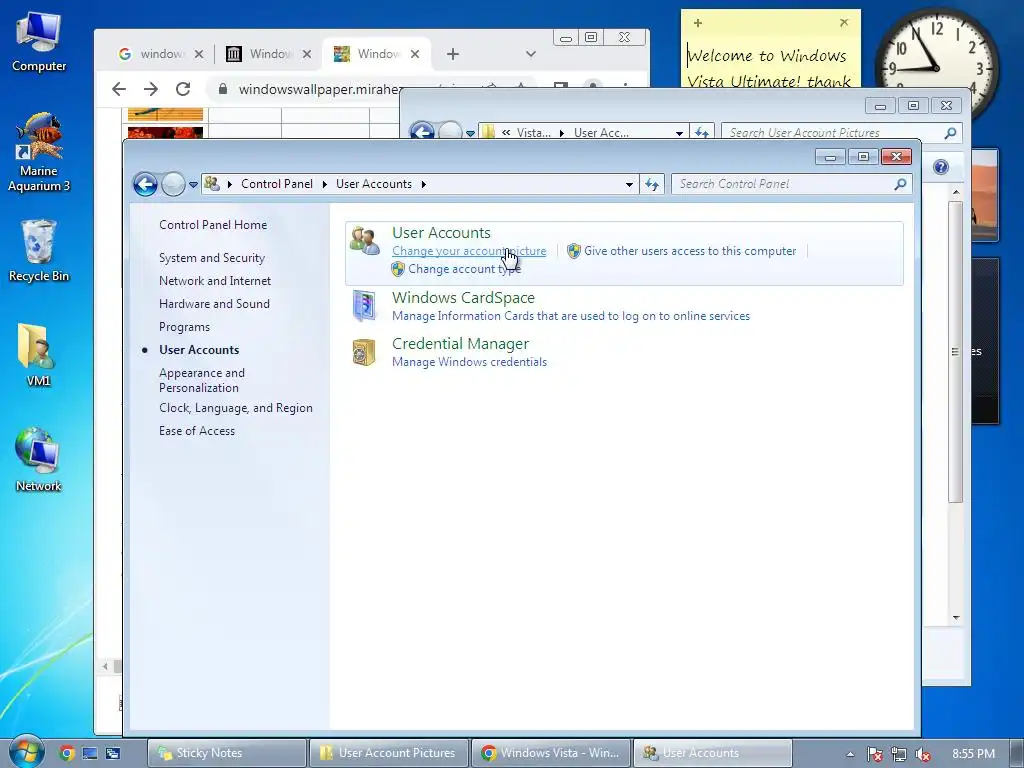Viewport: 1024px width, 768px height.
Task: Add a new sticky note with plus
Action: [697, 23]
